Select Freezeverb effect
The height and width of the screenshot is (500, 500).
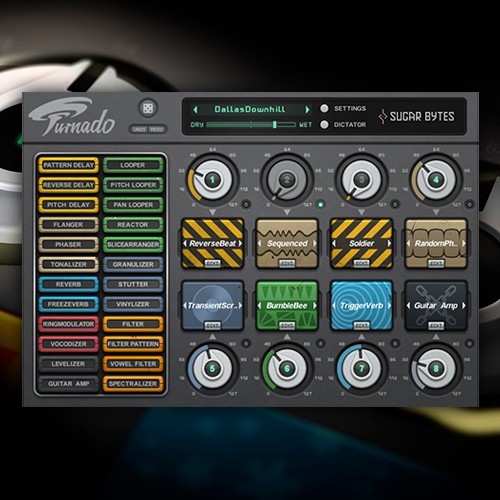(x=68, y=304)
